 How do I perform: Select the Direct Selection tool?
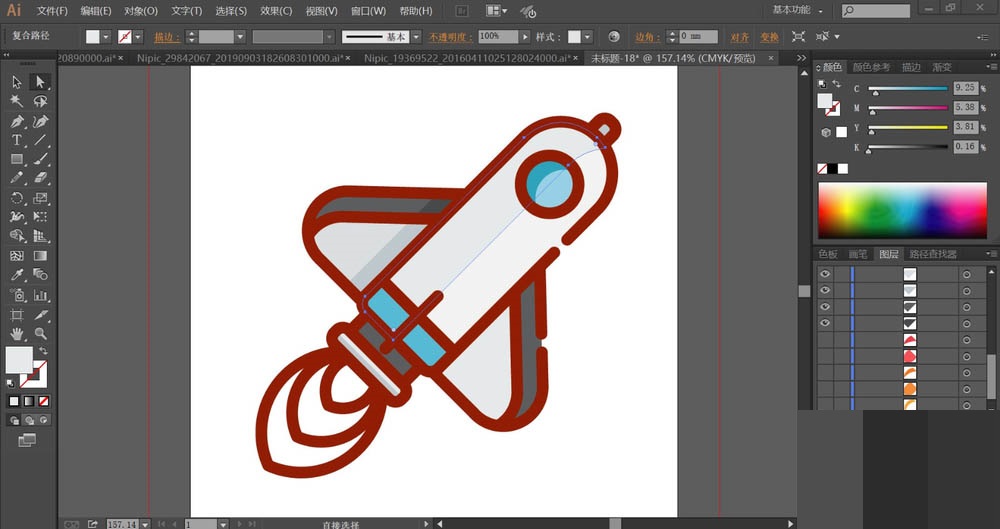(x=40, y=82)
